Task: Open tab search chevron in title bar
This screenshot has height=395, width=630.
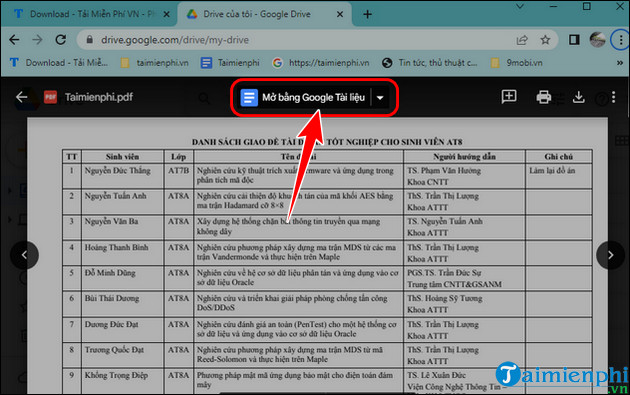Action: click(x=520, y=7)
